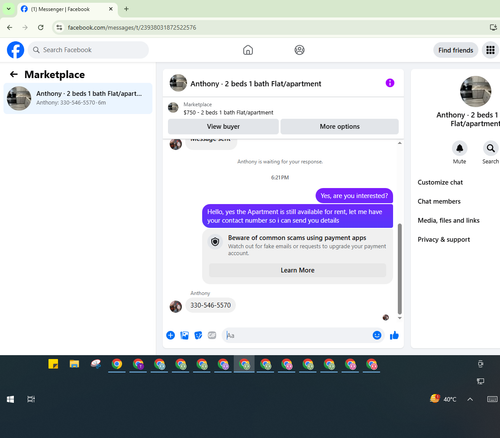Open the Home icon in top navigation
The image size is (500, 438).
click(248, 50)
